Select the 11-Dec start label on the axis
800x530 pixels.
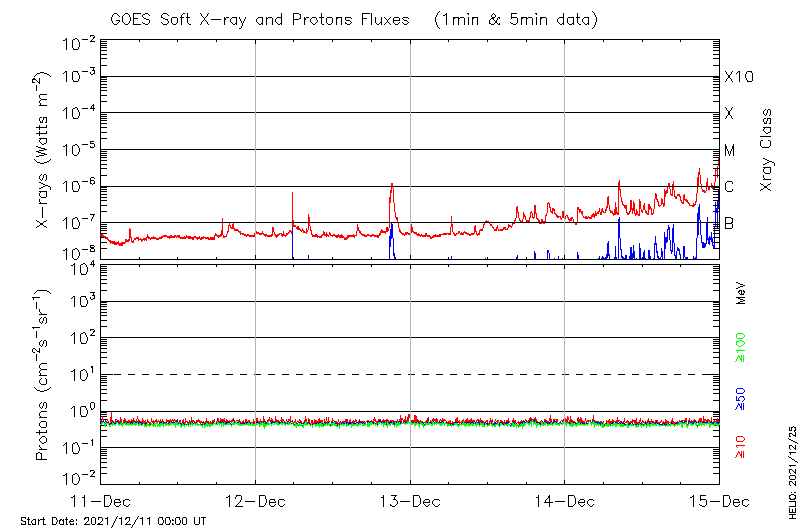click(x=101, y=500)
